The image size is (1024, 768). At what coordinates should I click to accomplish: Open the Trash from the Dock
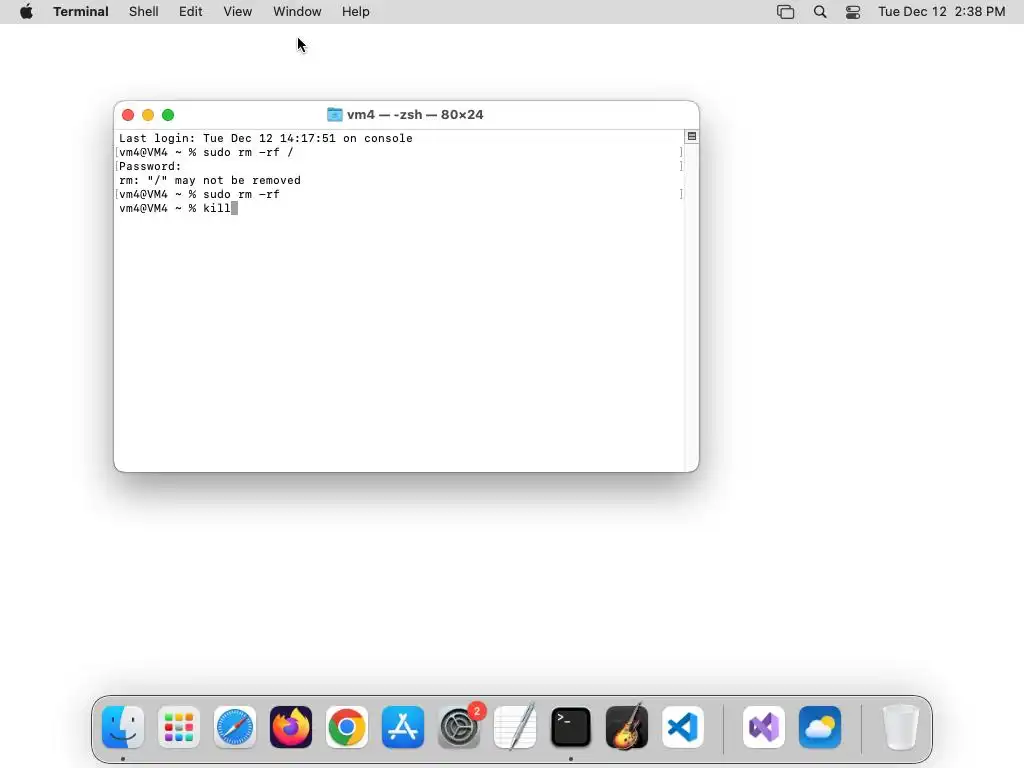pos(901,727)
